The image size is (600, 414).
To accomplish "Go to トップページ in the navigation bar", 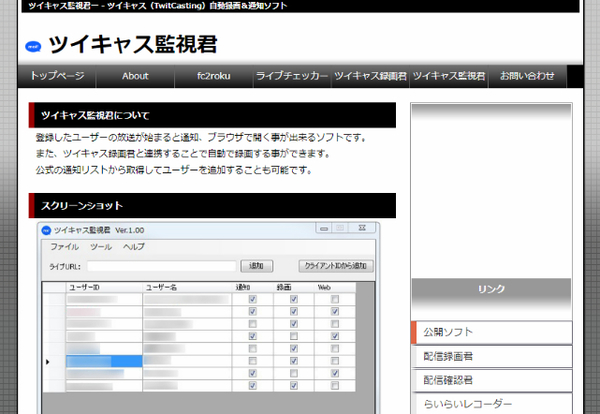I will click(57, 76).
